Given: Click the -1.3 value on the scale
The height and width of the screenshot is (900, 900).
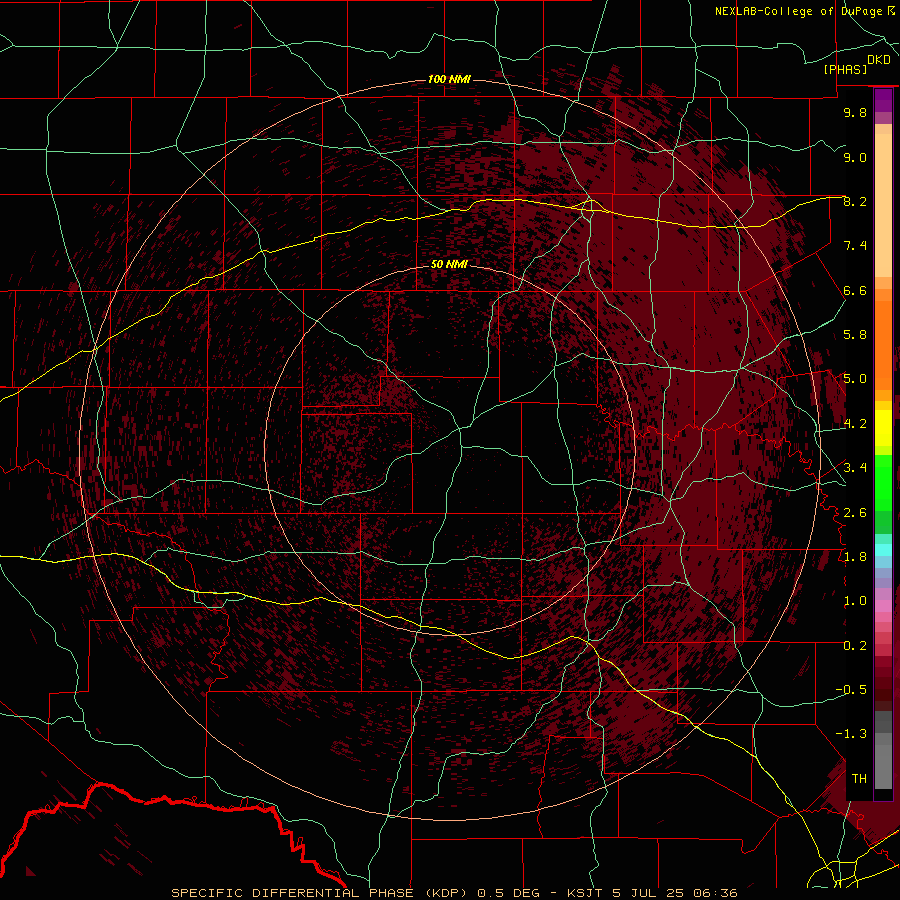Looking at the screenshot, I should point(851,734).
